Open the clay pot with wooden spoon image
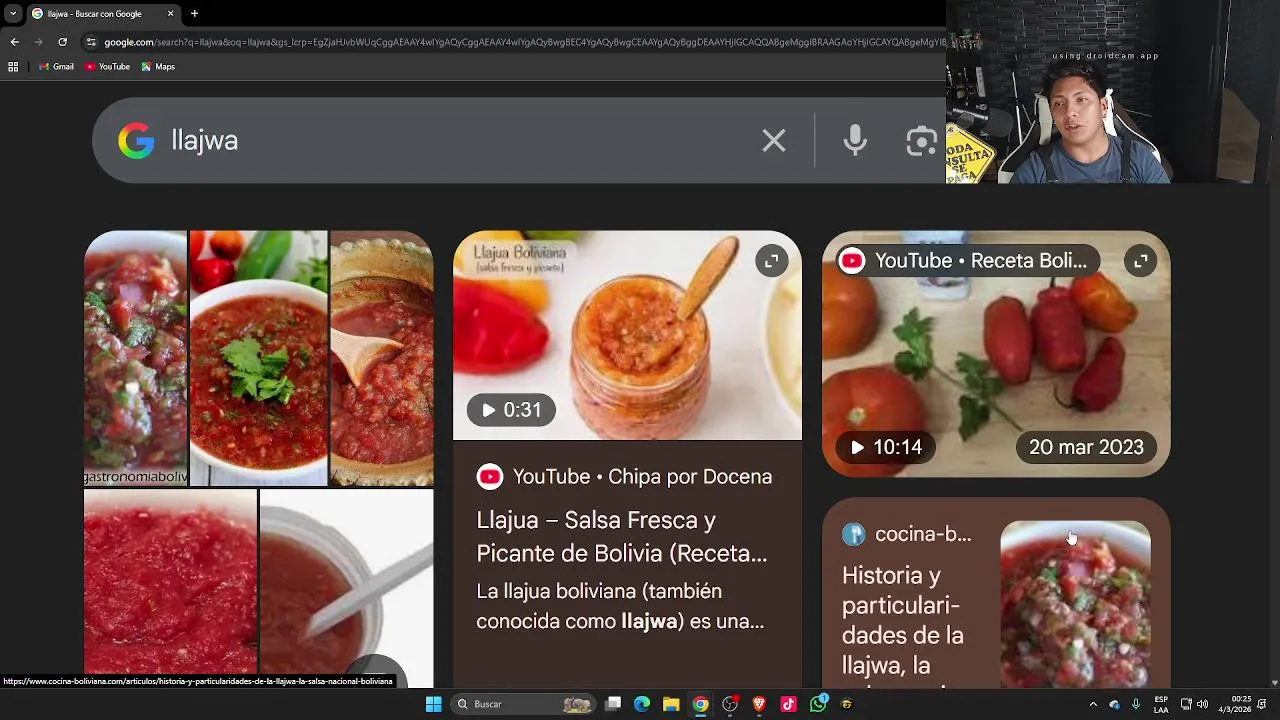Image resolution: width=1280 pixels, height=720 pixels. tap(382, 358)
